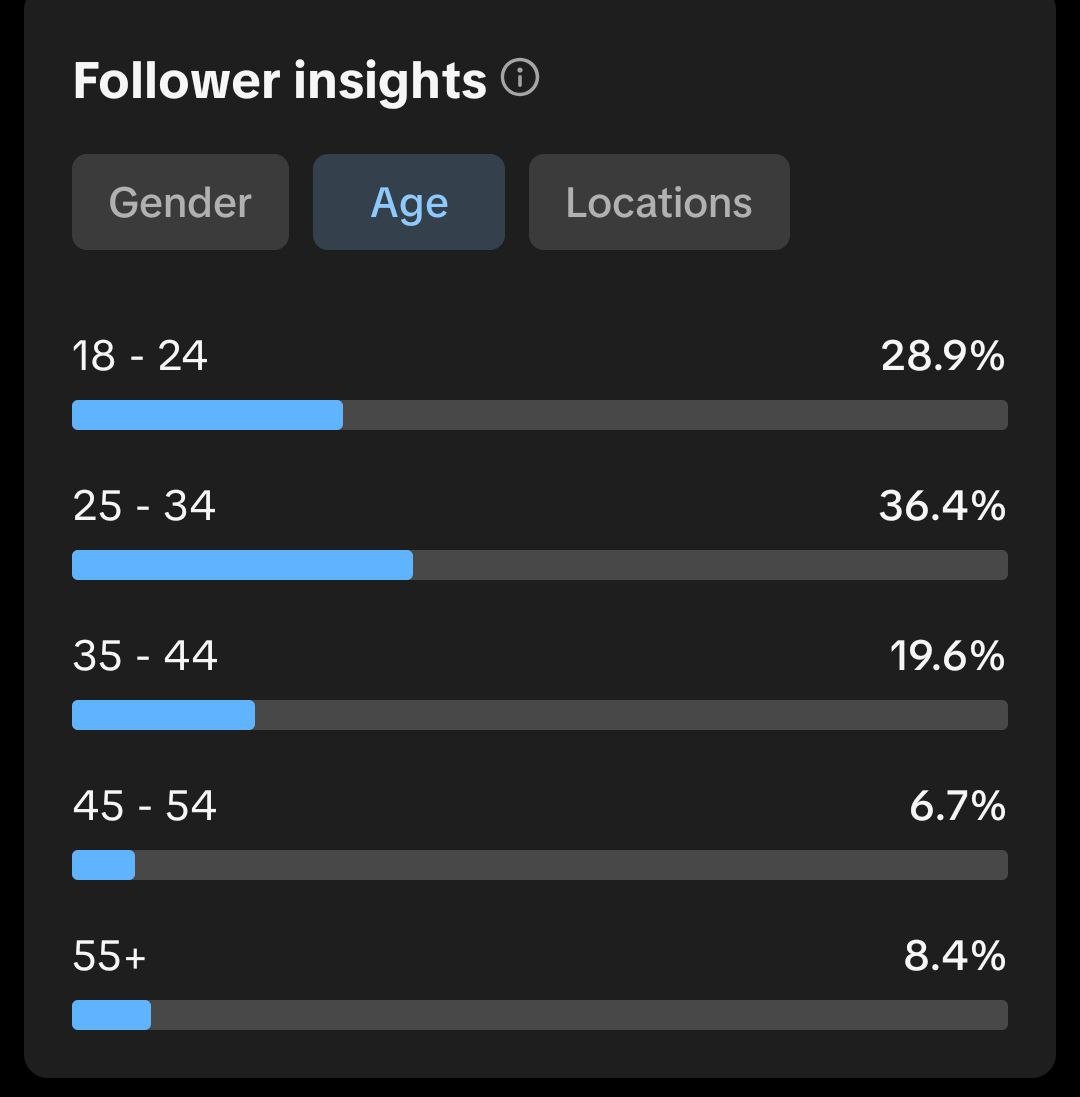Switch to the Gender tab

tap(180, 202)
